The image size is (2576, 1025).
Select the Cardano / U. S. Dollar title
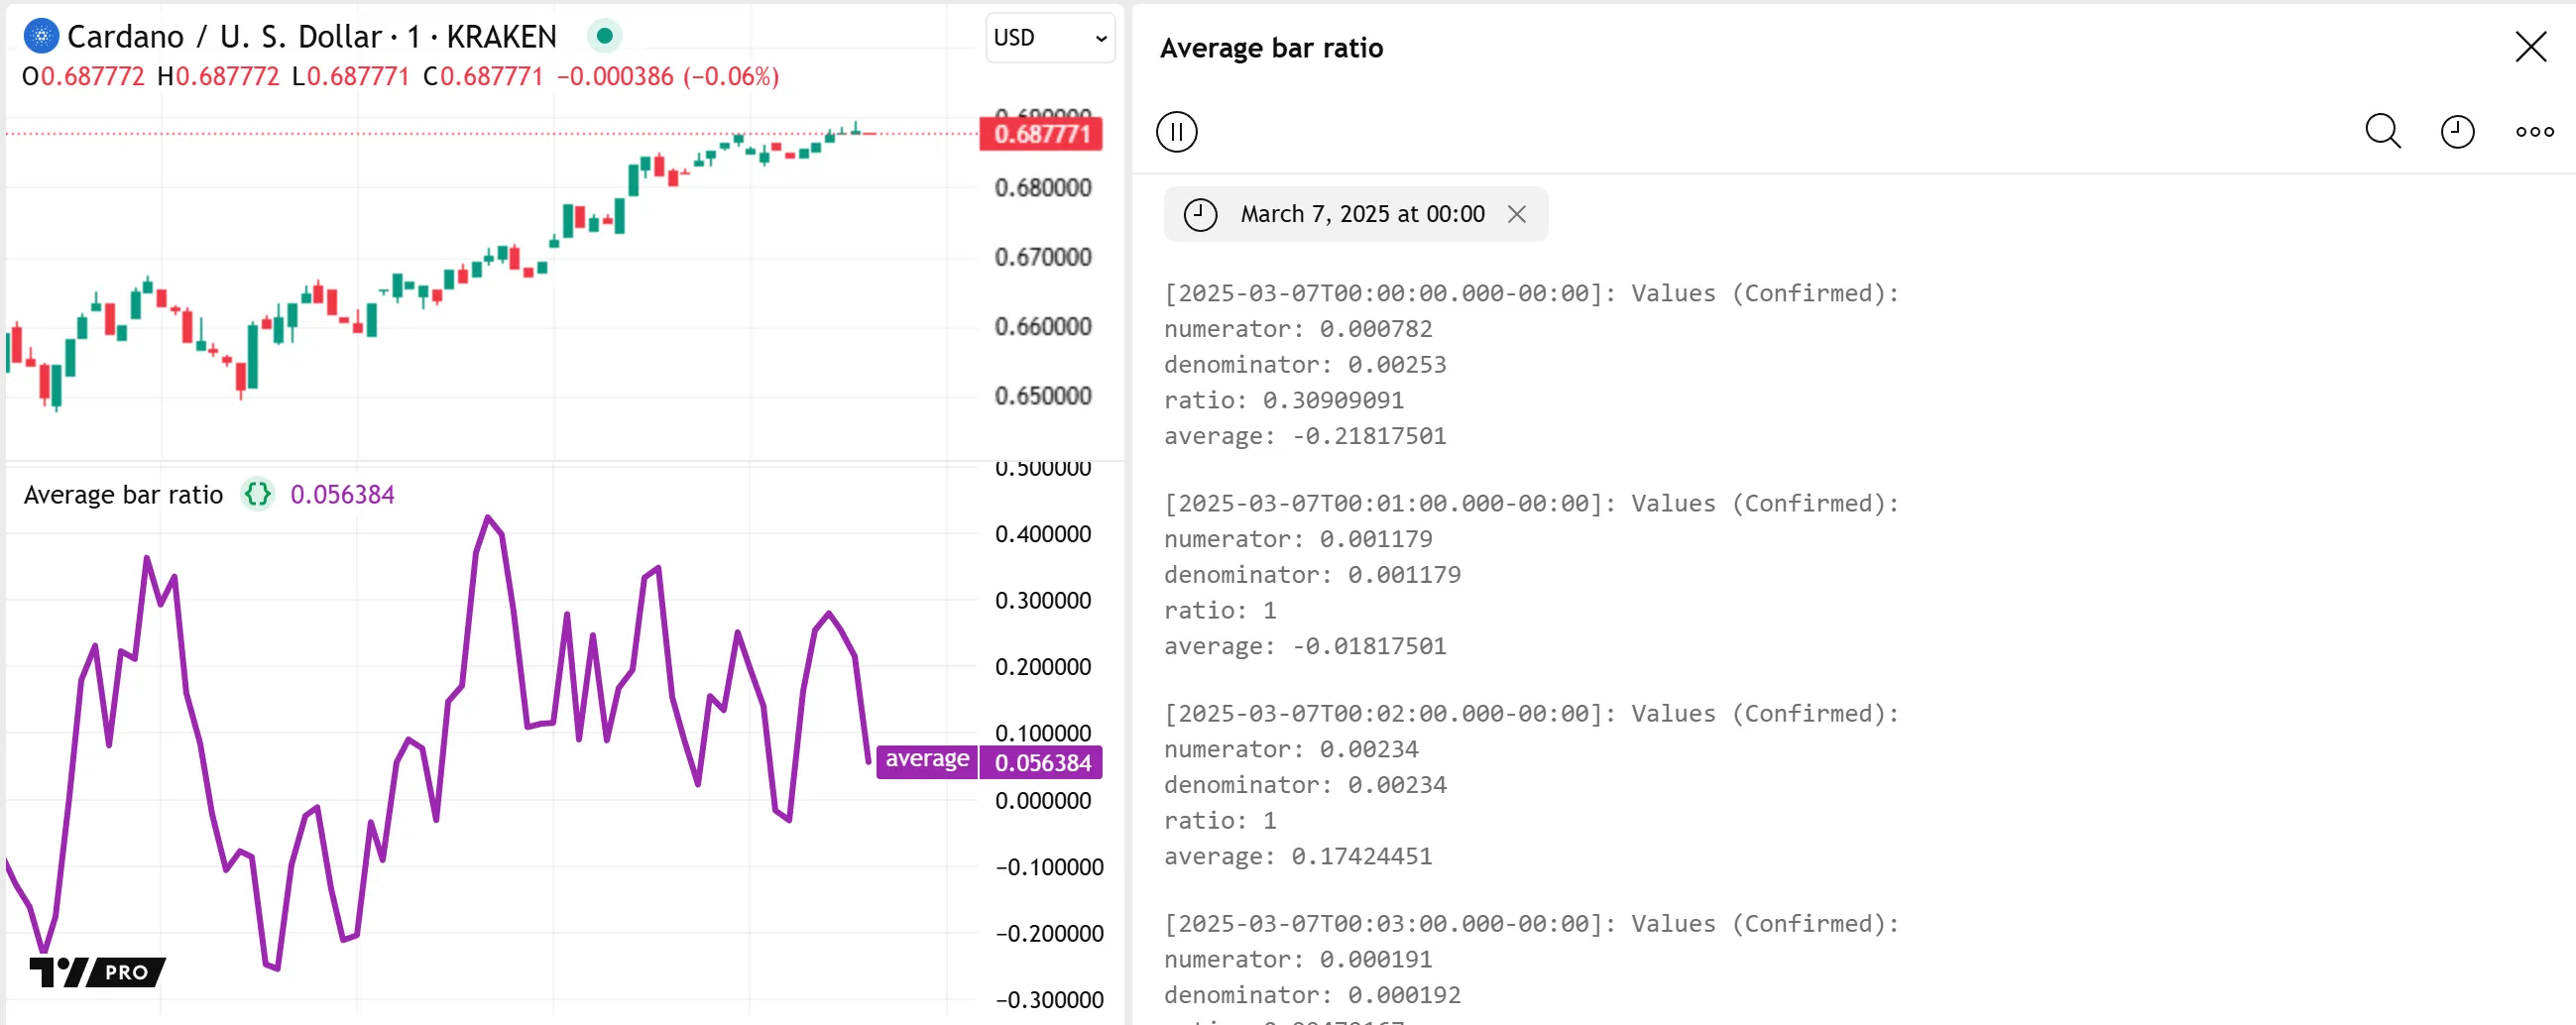click(x=311, y=37)
